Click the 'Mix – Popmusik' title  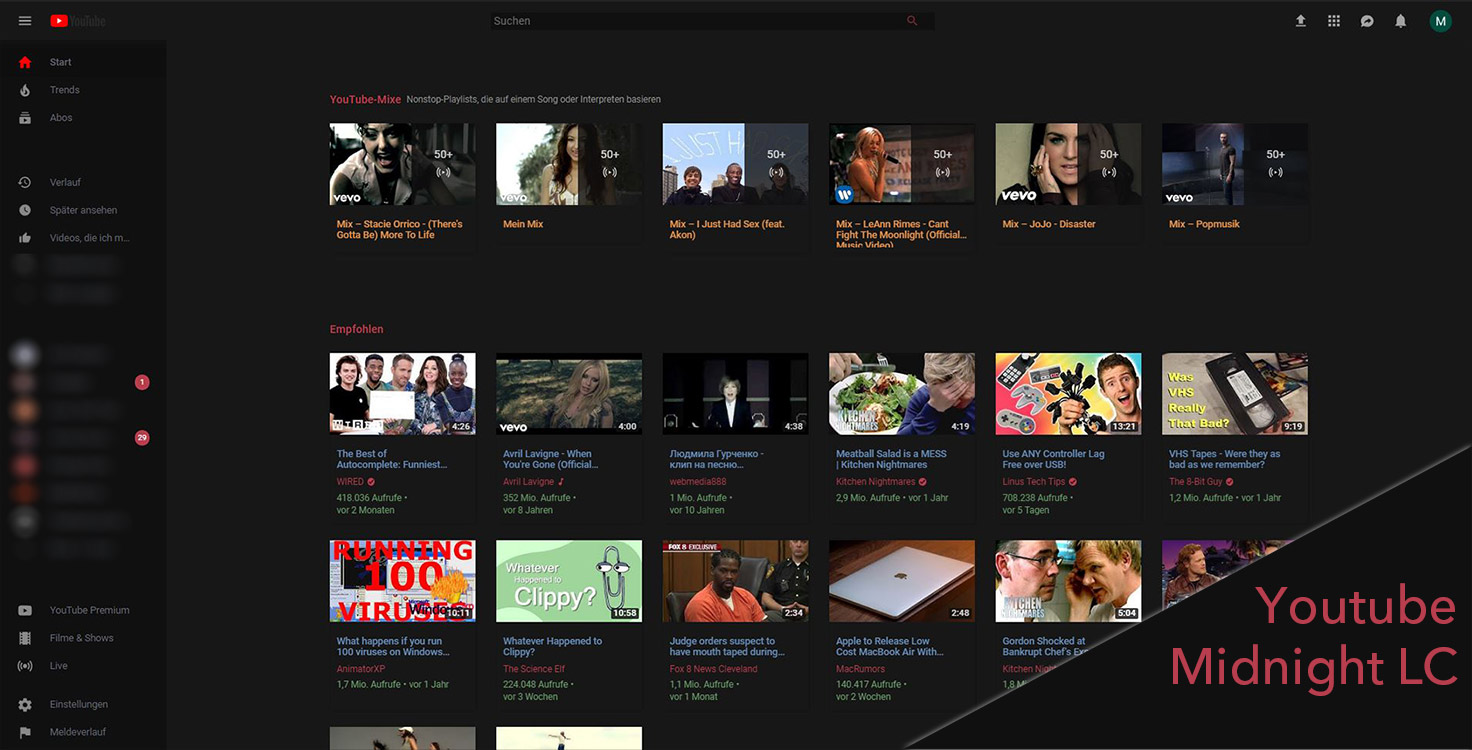(1204, 224)
